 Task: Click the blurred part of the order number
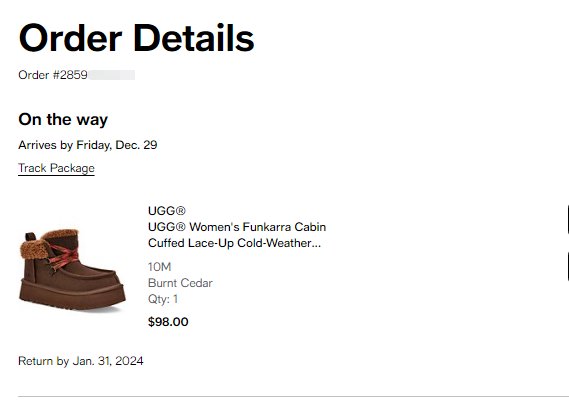(x=111, y=75)
